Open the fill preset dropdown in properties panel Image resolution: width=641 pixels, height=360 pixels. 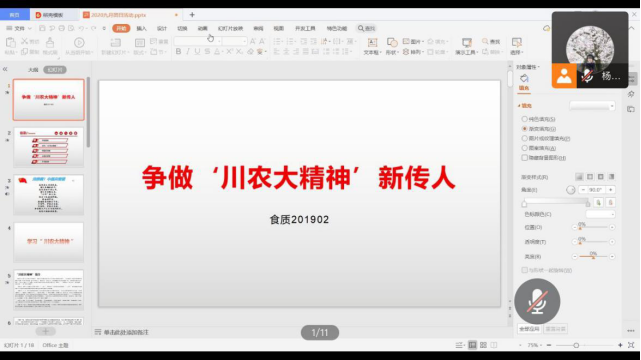592,106
